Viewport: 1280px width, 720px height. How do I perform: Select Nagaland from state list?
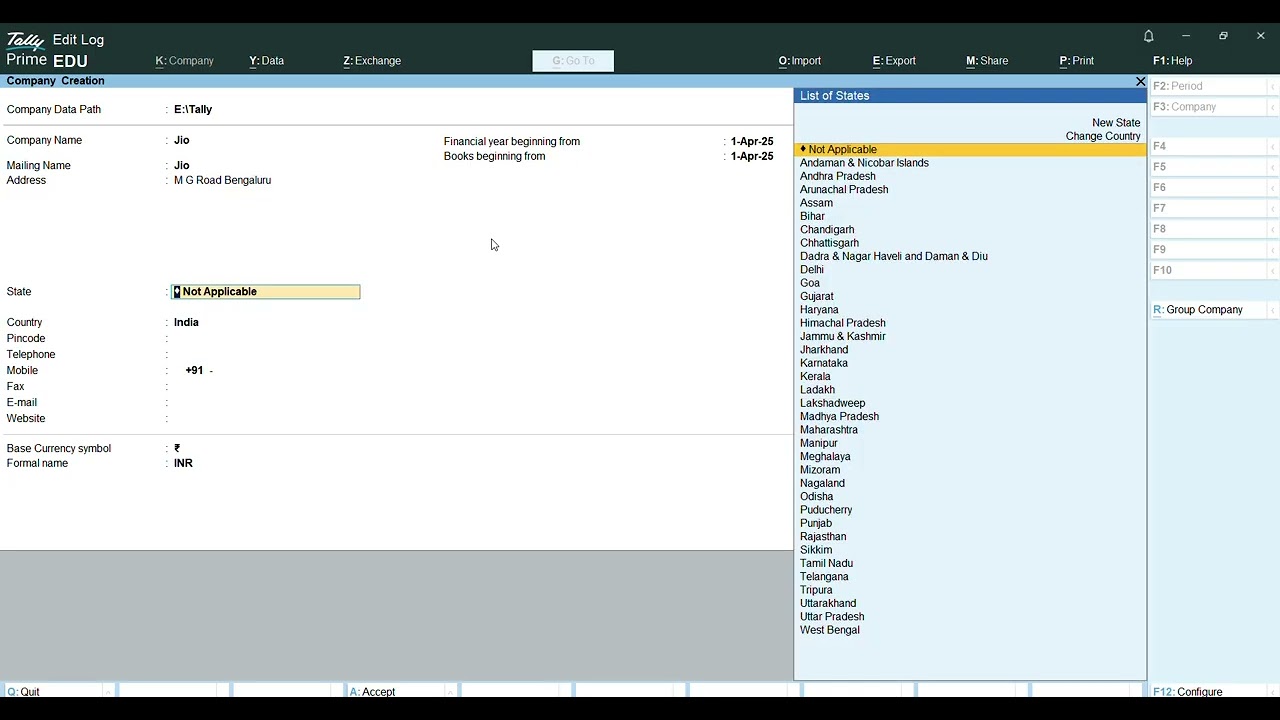coord(822,483)
